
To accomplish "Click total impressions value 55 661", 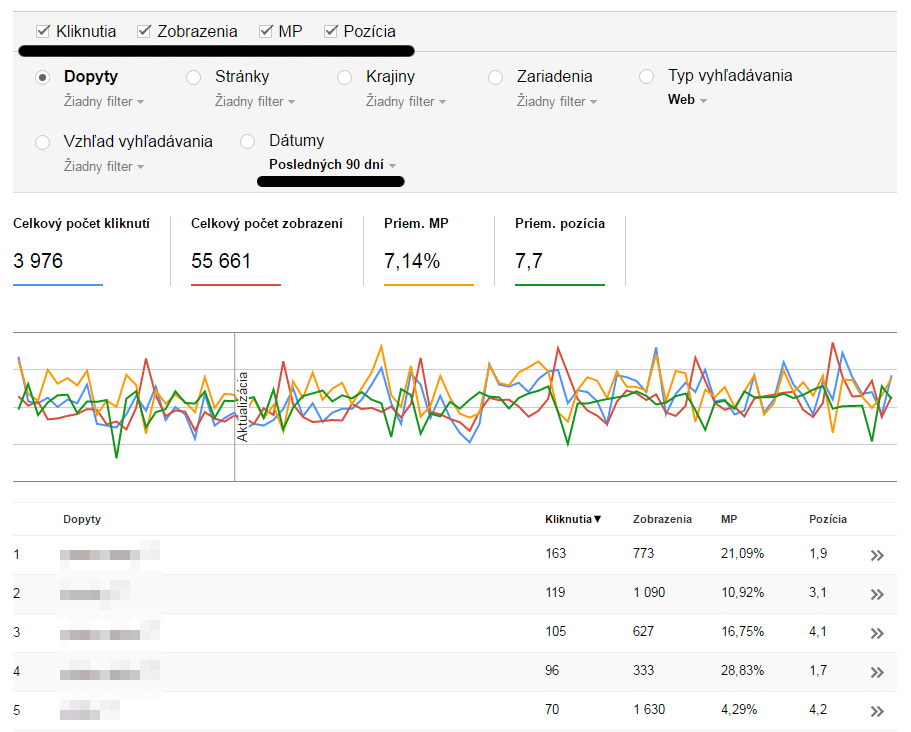I will click(221, 261).
